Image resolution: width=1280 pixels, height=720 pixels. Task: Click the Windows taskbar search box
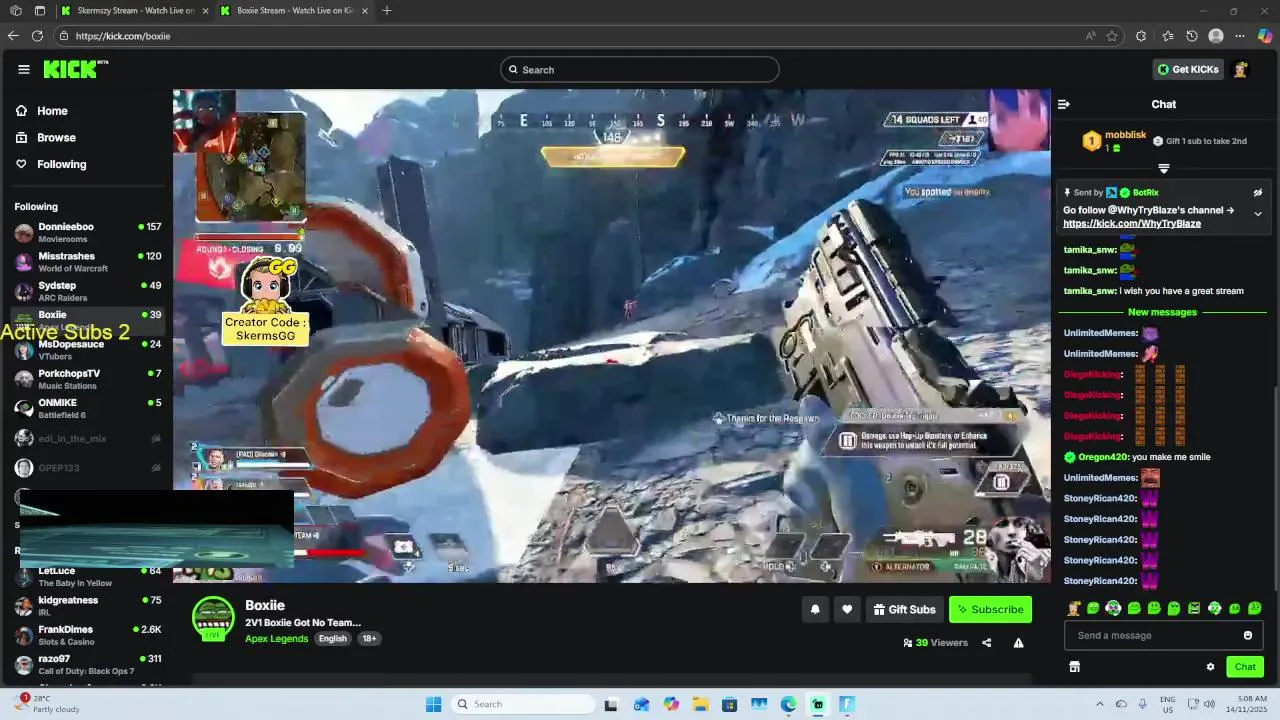[x=523, y=704]
